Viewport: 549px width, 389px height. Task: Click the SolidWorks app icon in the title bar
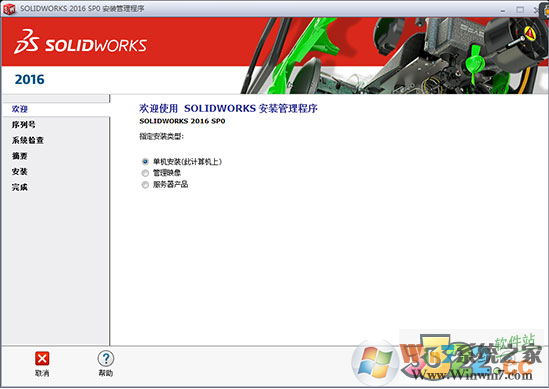click(x=9, y=9)
